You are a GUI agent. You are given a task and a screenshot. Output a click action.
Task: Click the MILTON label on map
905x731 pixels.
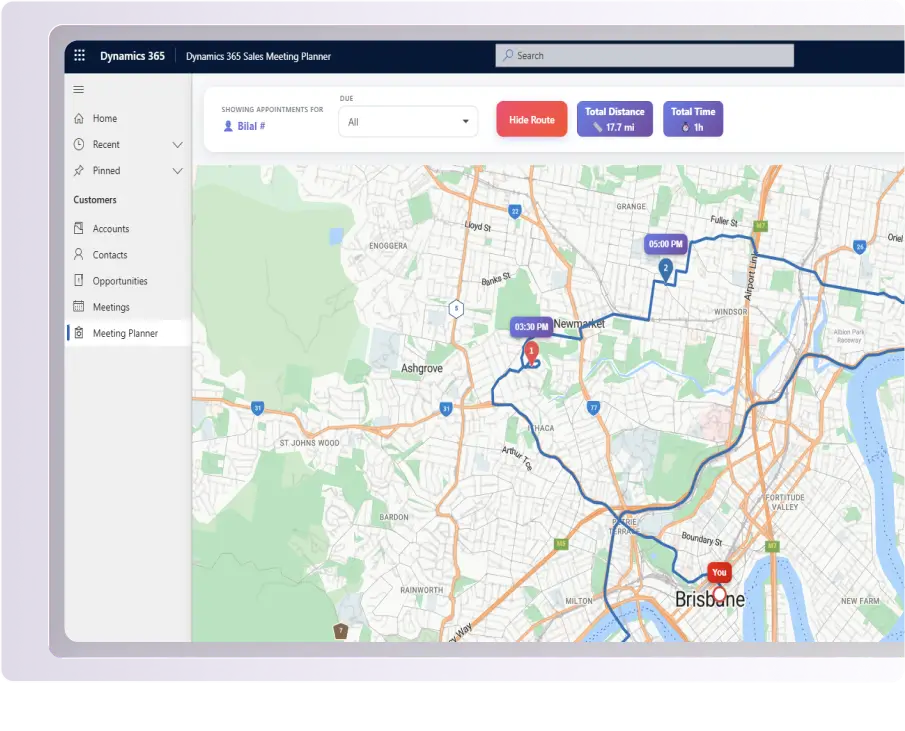[579, 601]
